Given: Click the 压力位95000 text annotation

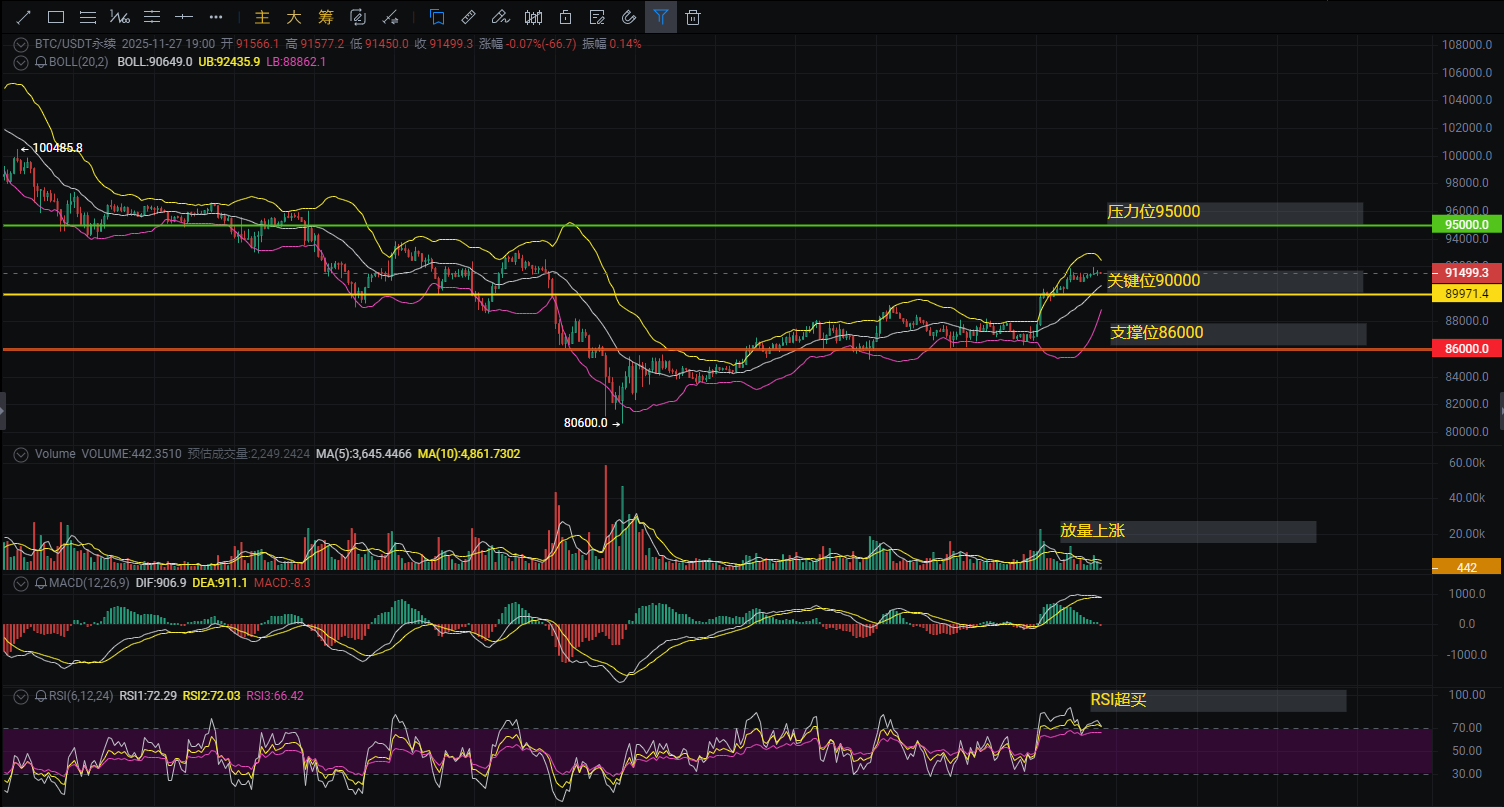Looking at the screenshot, I should coord(1153,212).
